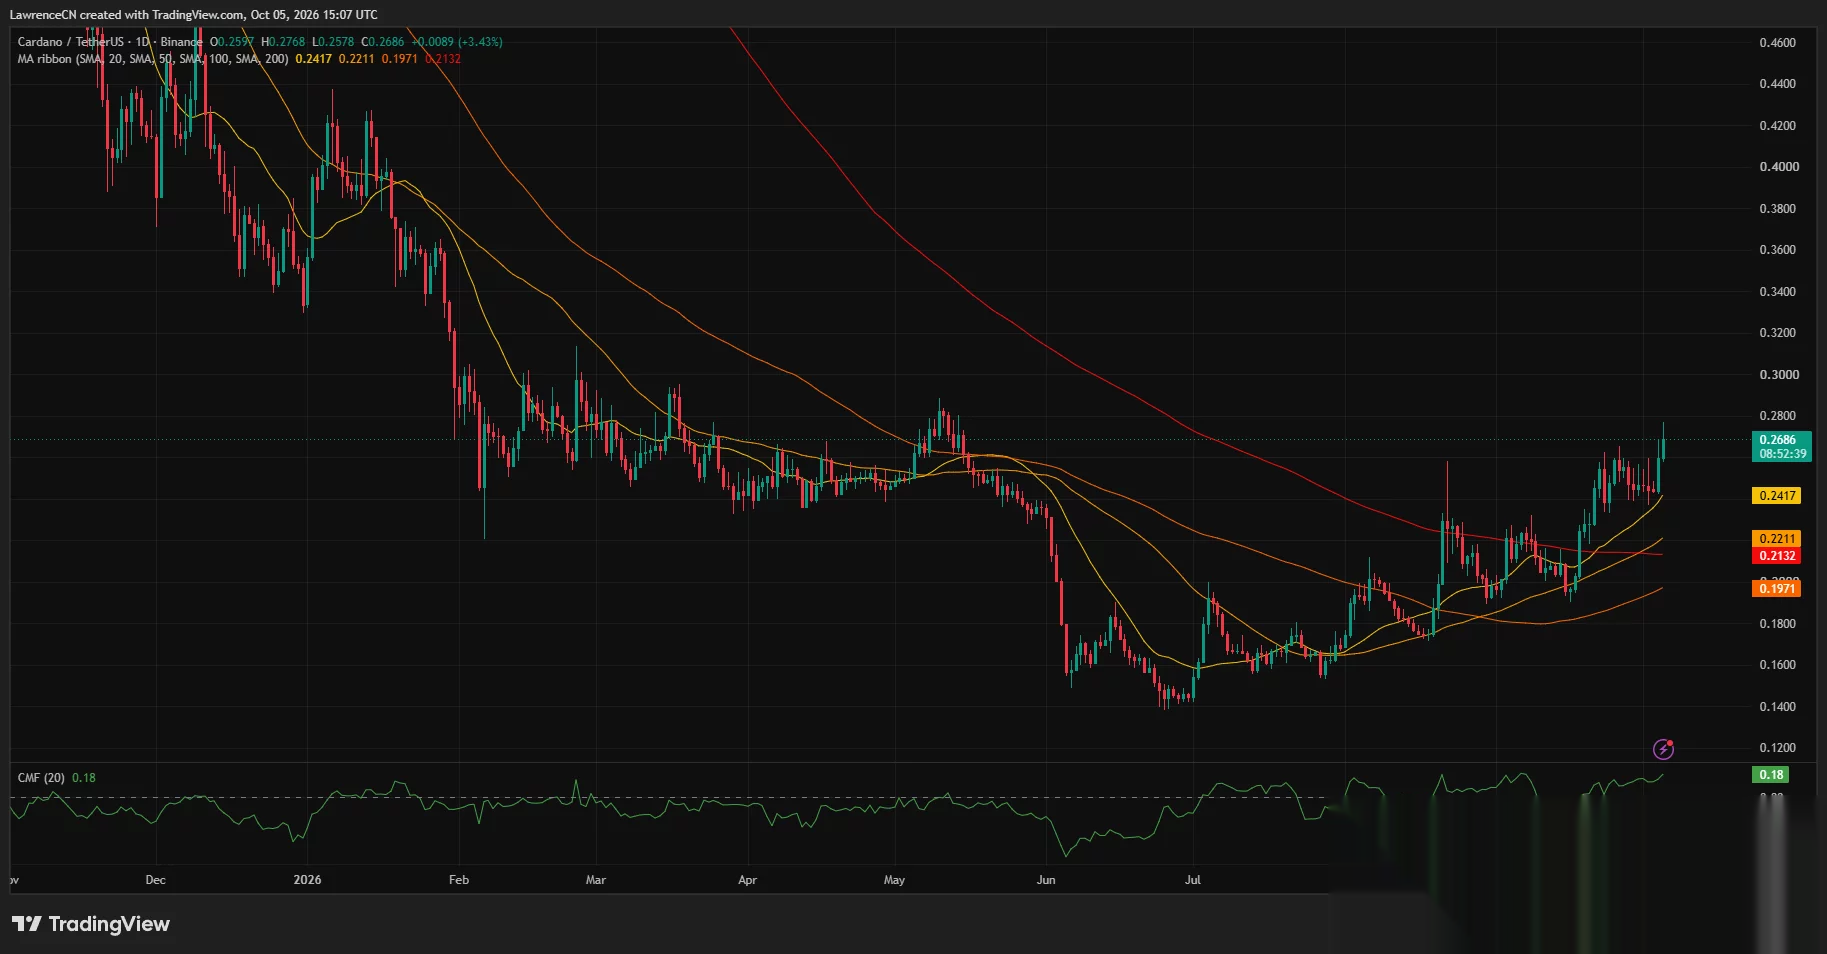Screen dimensions: 1827x954
Task: Click the purple lightning bolt icon
Action: (1663, 748)
